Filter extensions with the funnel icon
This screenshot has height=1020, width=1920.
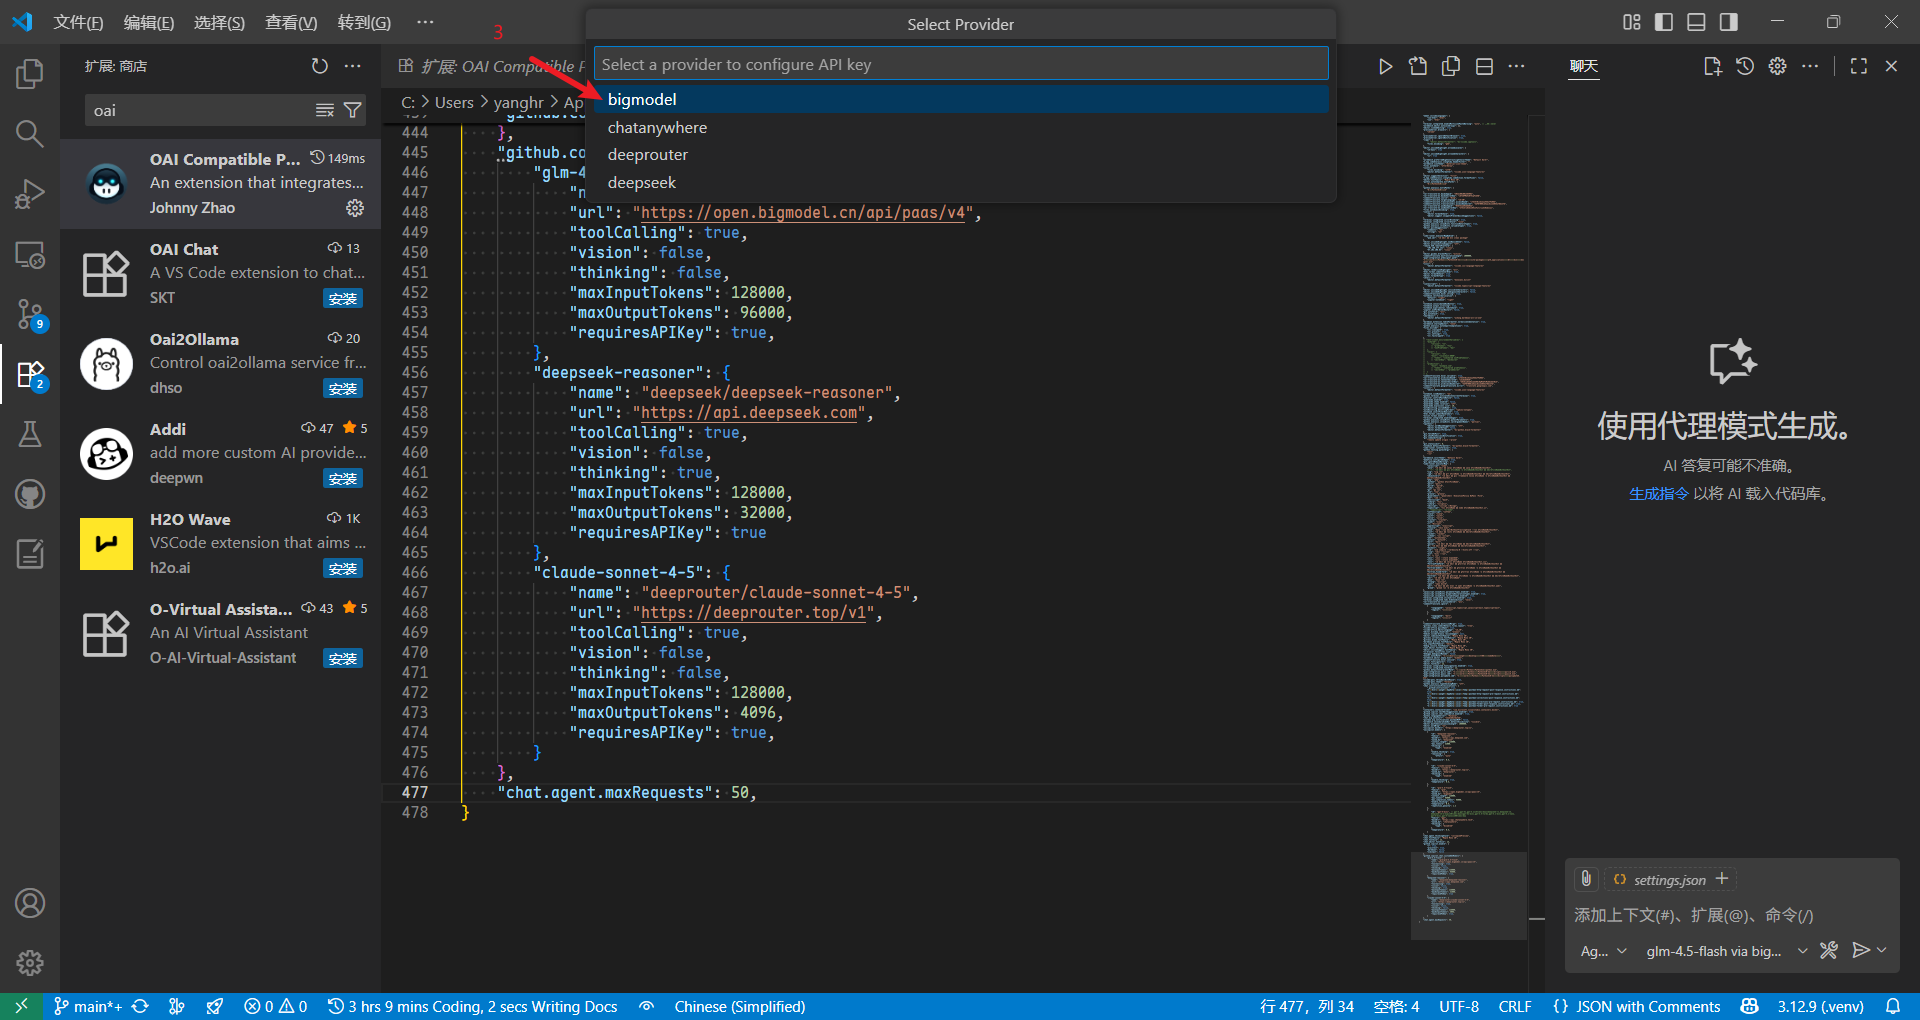pyautogui.click(x=352, y=110)
